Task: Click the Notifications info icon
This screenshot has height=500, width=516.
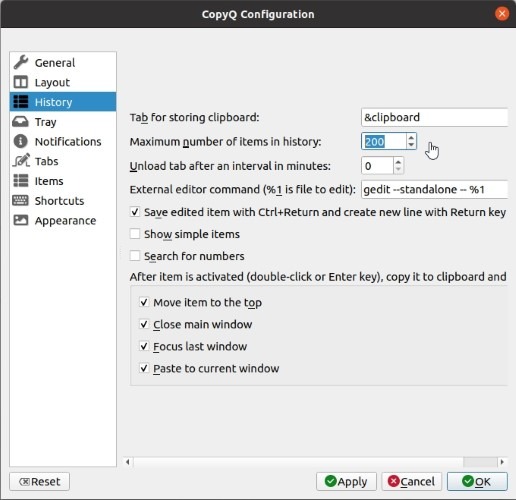Action: click(21, 141)
